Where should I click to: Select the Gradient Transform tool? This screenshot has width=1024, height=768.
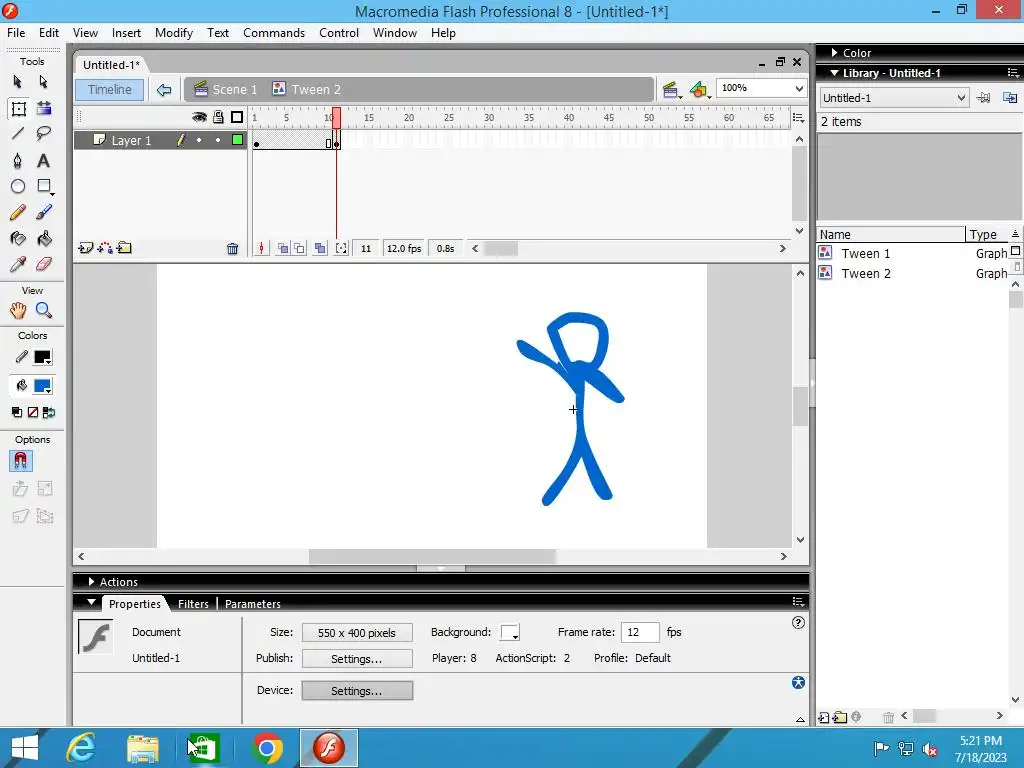click(x=44, y=108)
